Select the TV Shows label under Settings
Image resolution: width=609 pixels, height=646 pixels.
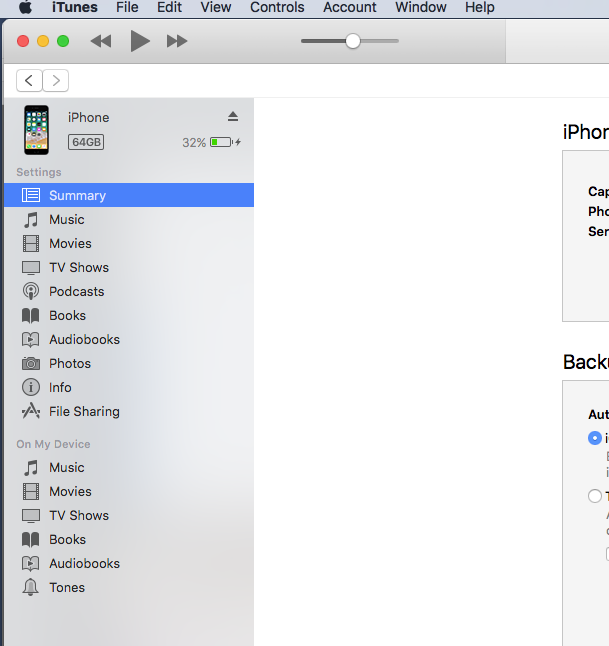(x=79, y=267)
